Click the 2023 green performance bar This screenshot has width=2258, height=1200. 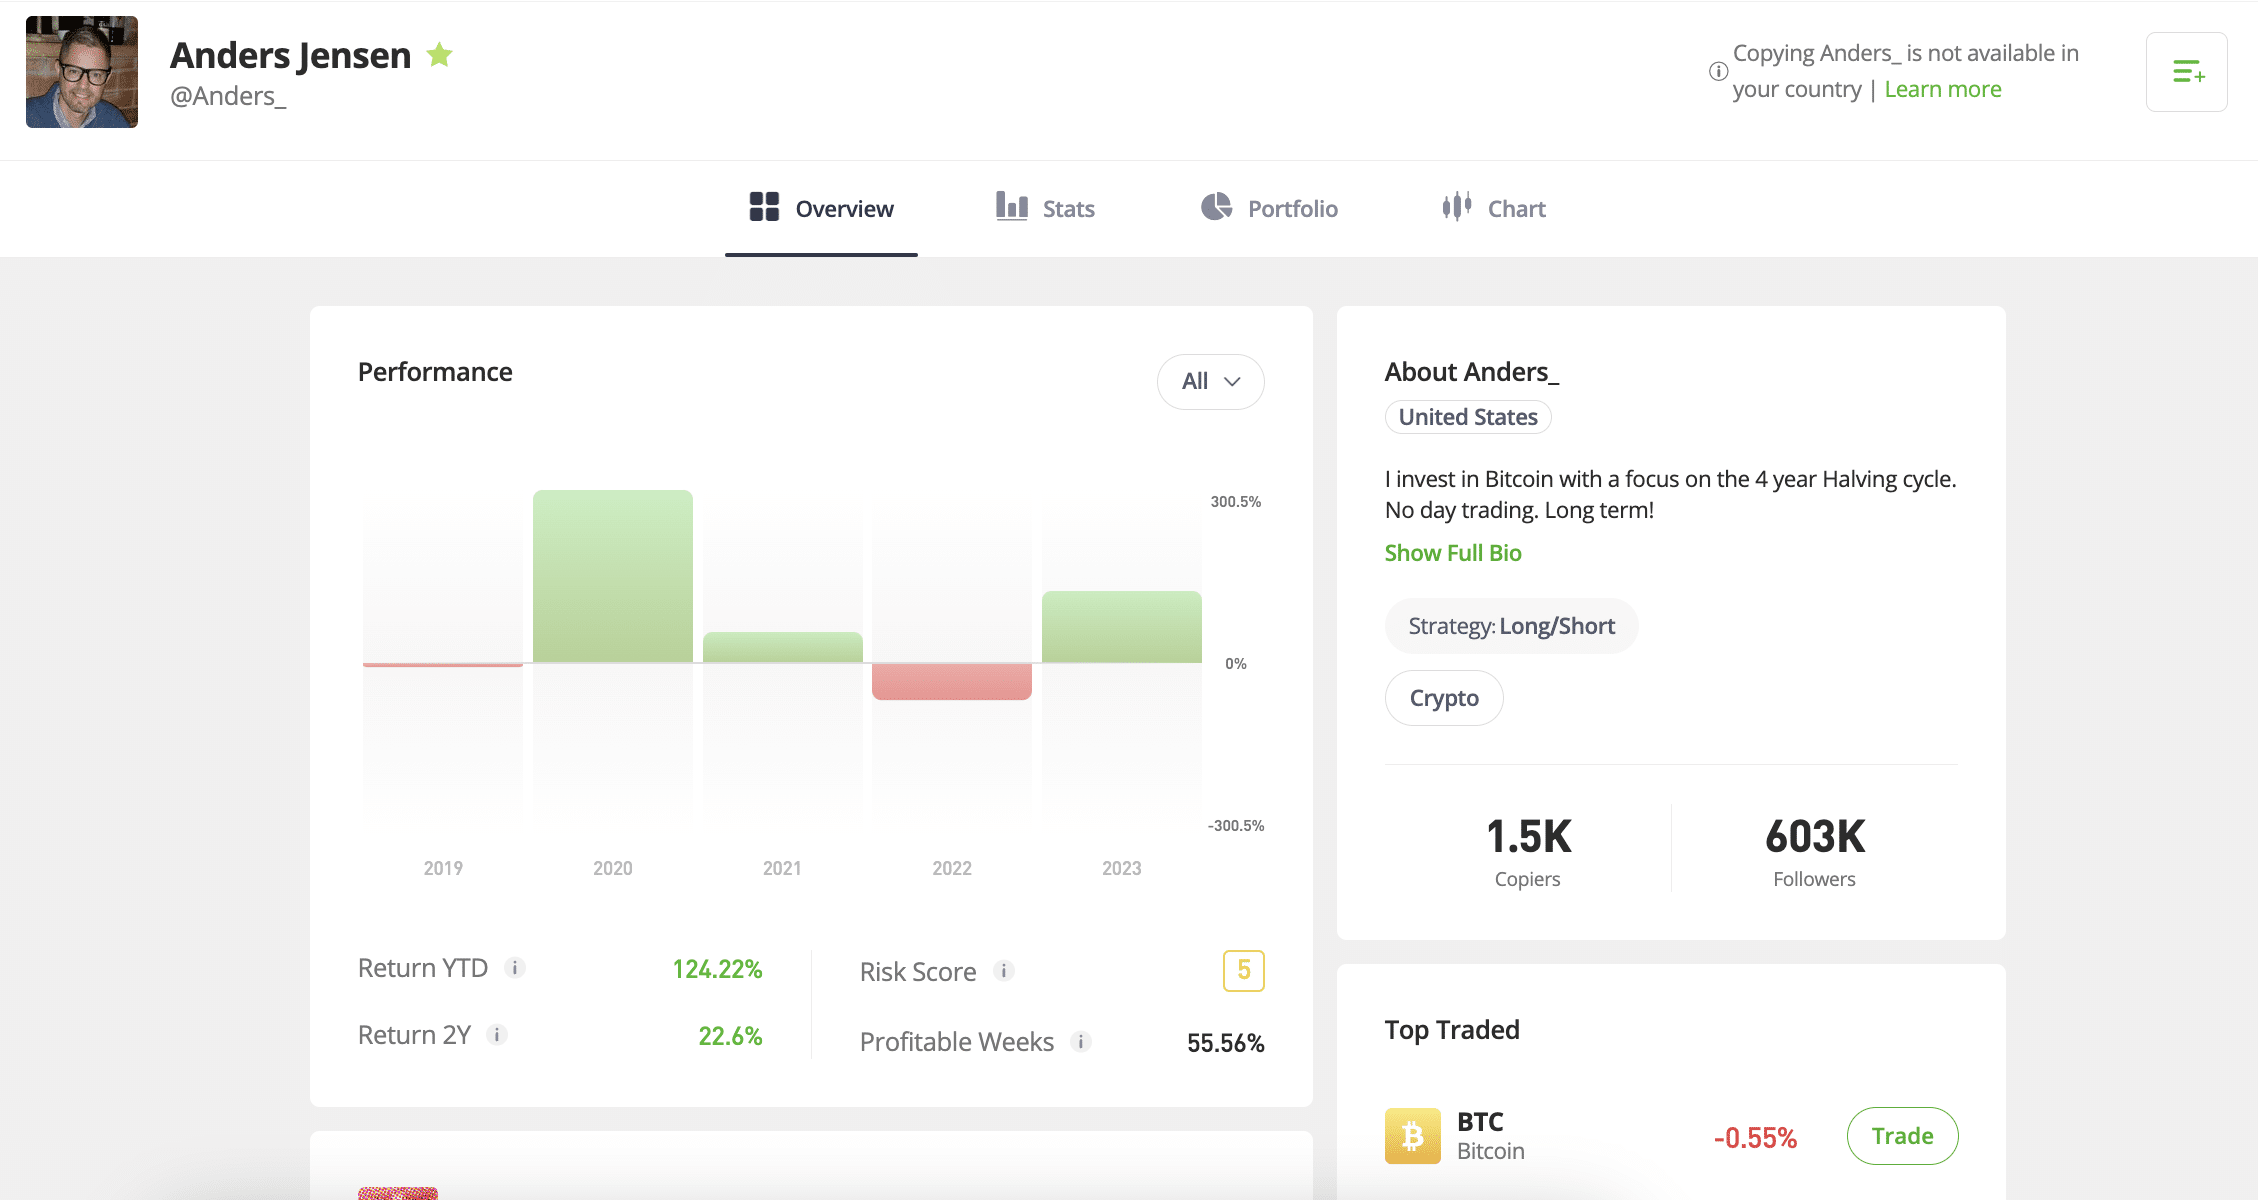(x=1121, y=627)
